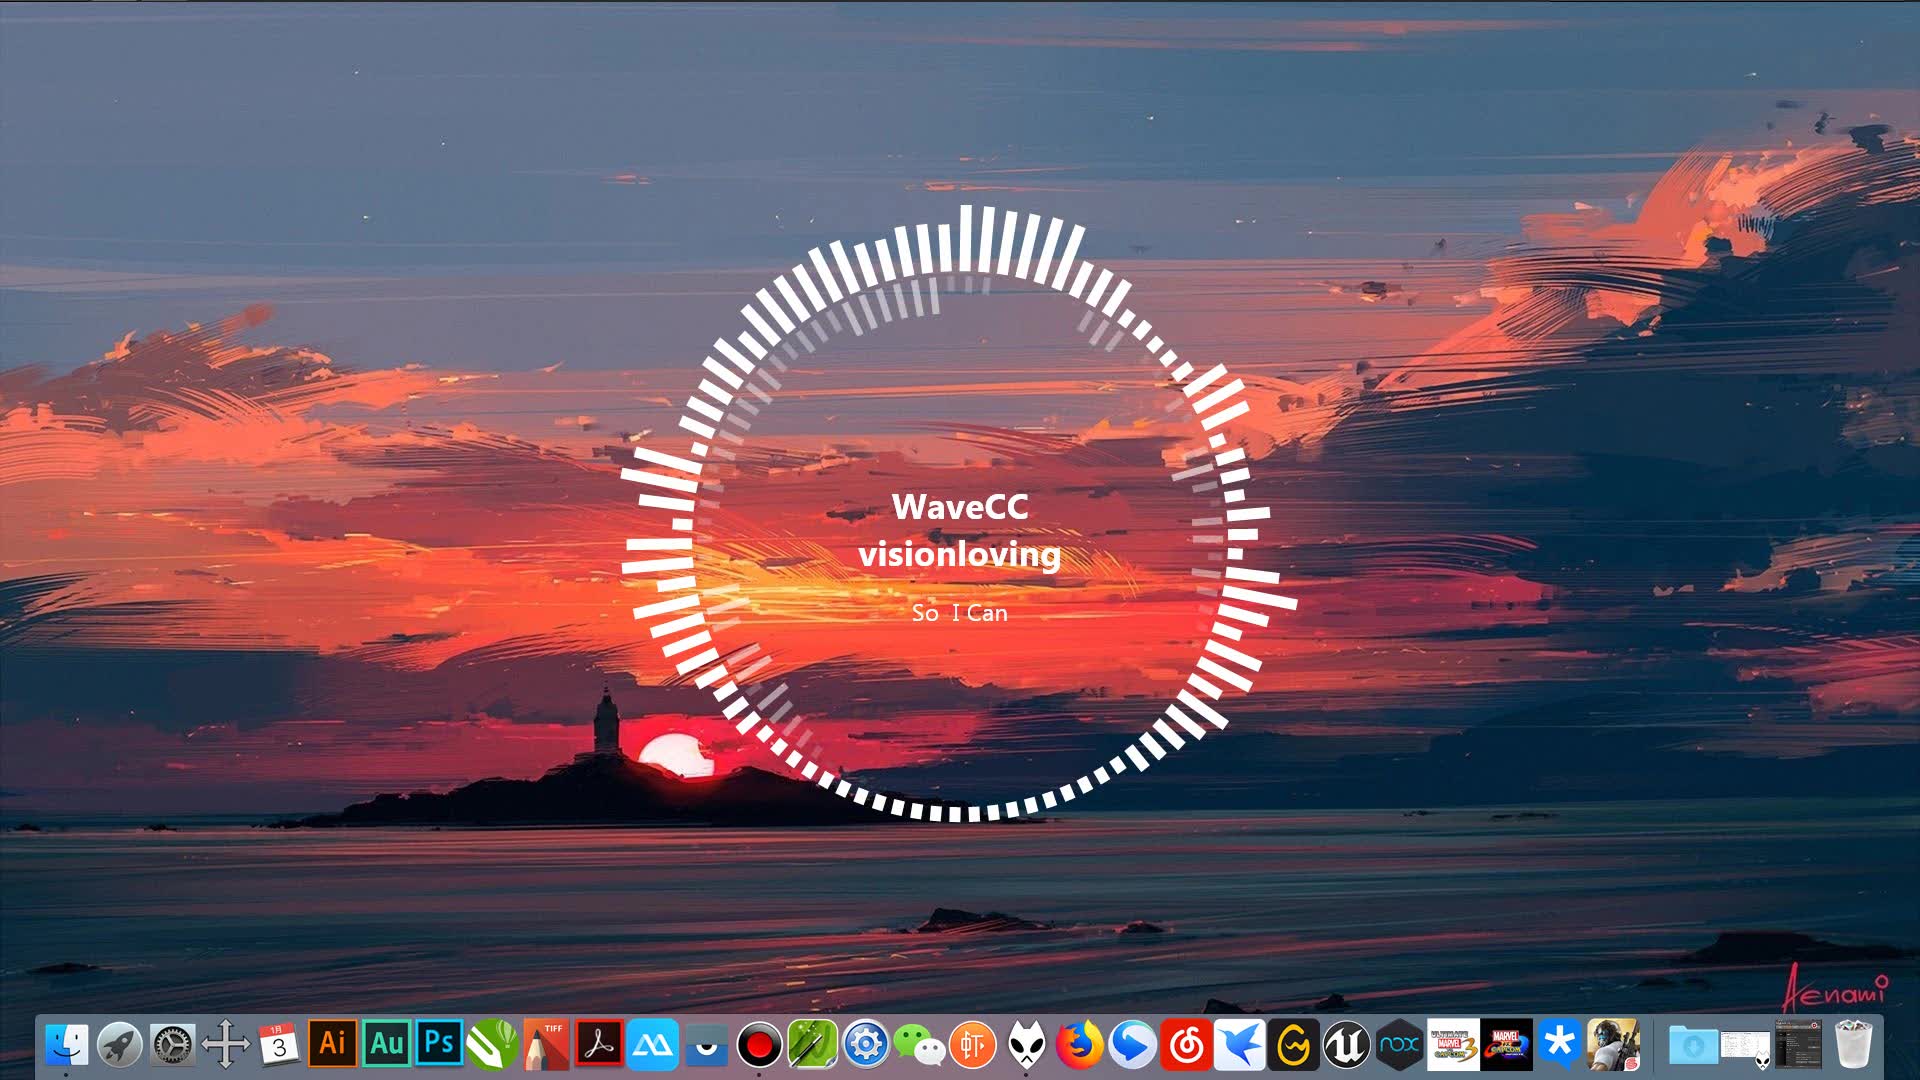Screen dimensions: 1920x1080
Task: Open Photoshop in the dock
Action: 439,1045
